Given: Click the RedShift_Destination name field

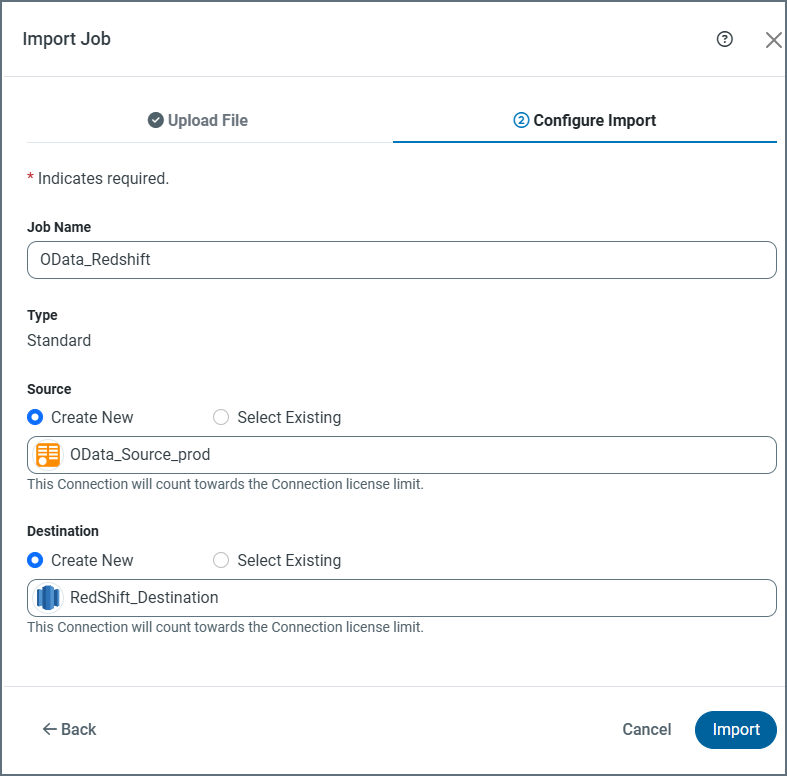Looking at the screenshot, I should point(420,598).
